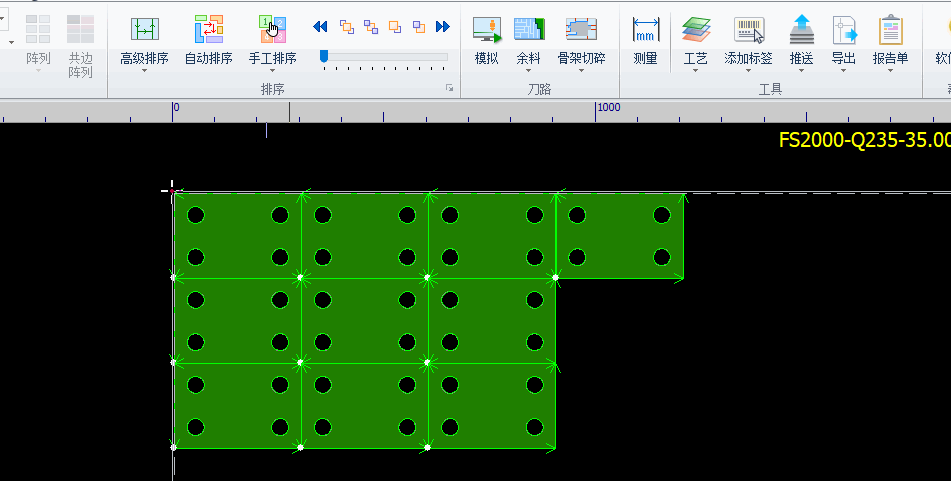Expand the 工艺 process dropdown

[695, 71]
